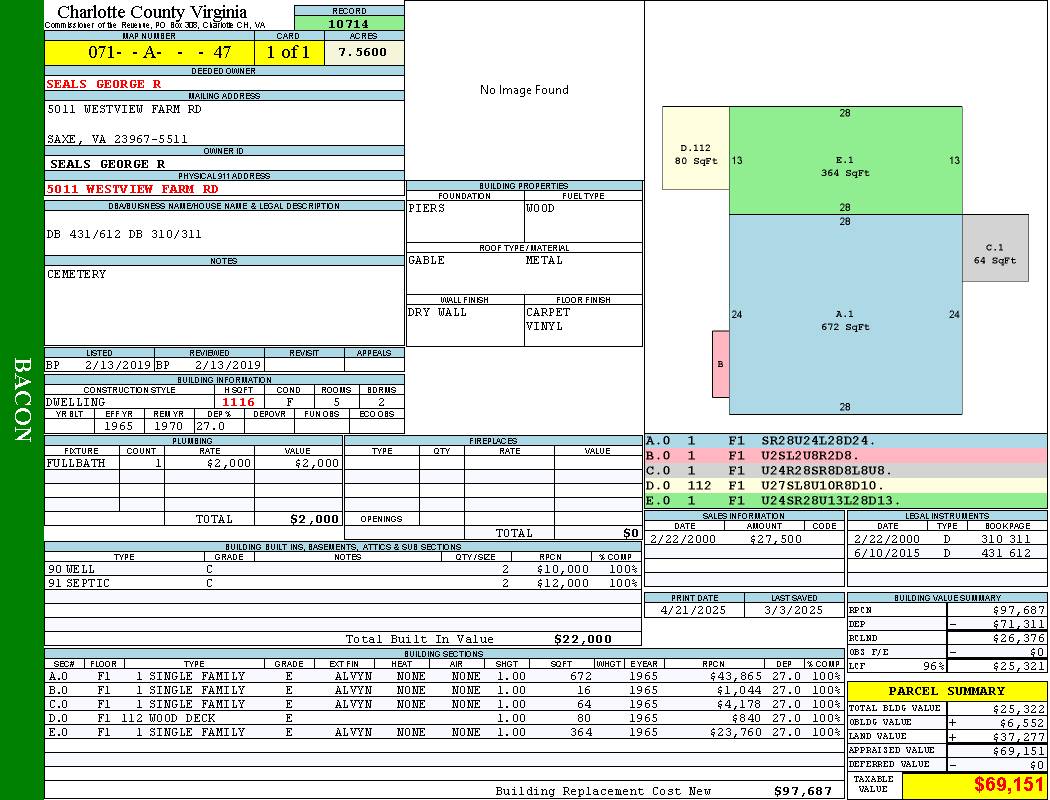1050x800 pixels.
Task: Click OBLDG value $6,552
Action: [1022, 723]
